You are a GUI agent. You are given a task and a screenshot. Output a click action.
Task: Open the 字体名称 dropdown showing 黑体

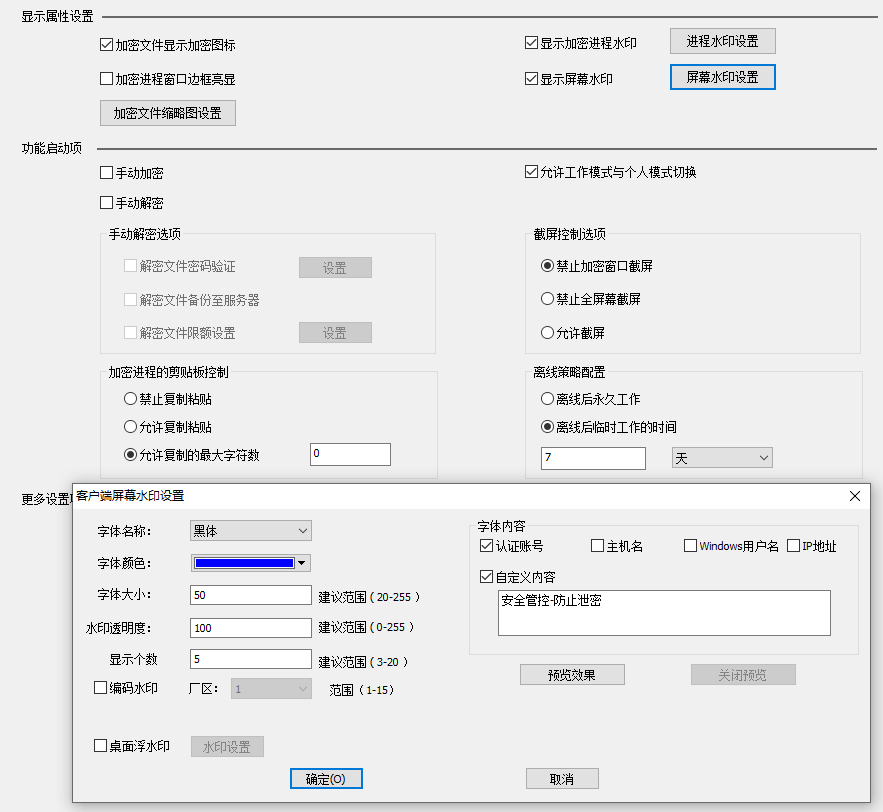[x=250, y=531]
